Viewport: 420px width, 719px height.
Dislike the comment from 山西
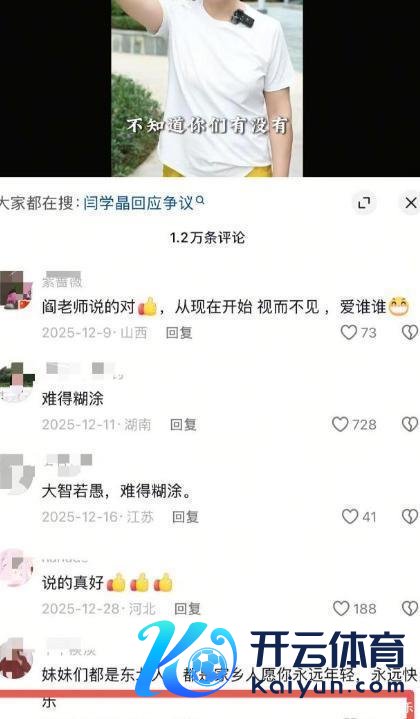coord(410,332)
